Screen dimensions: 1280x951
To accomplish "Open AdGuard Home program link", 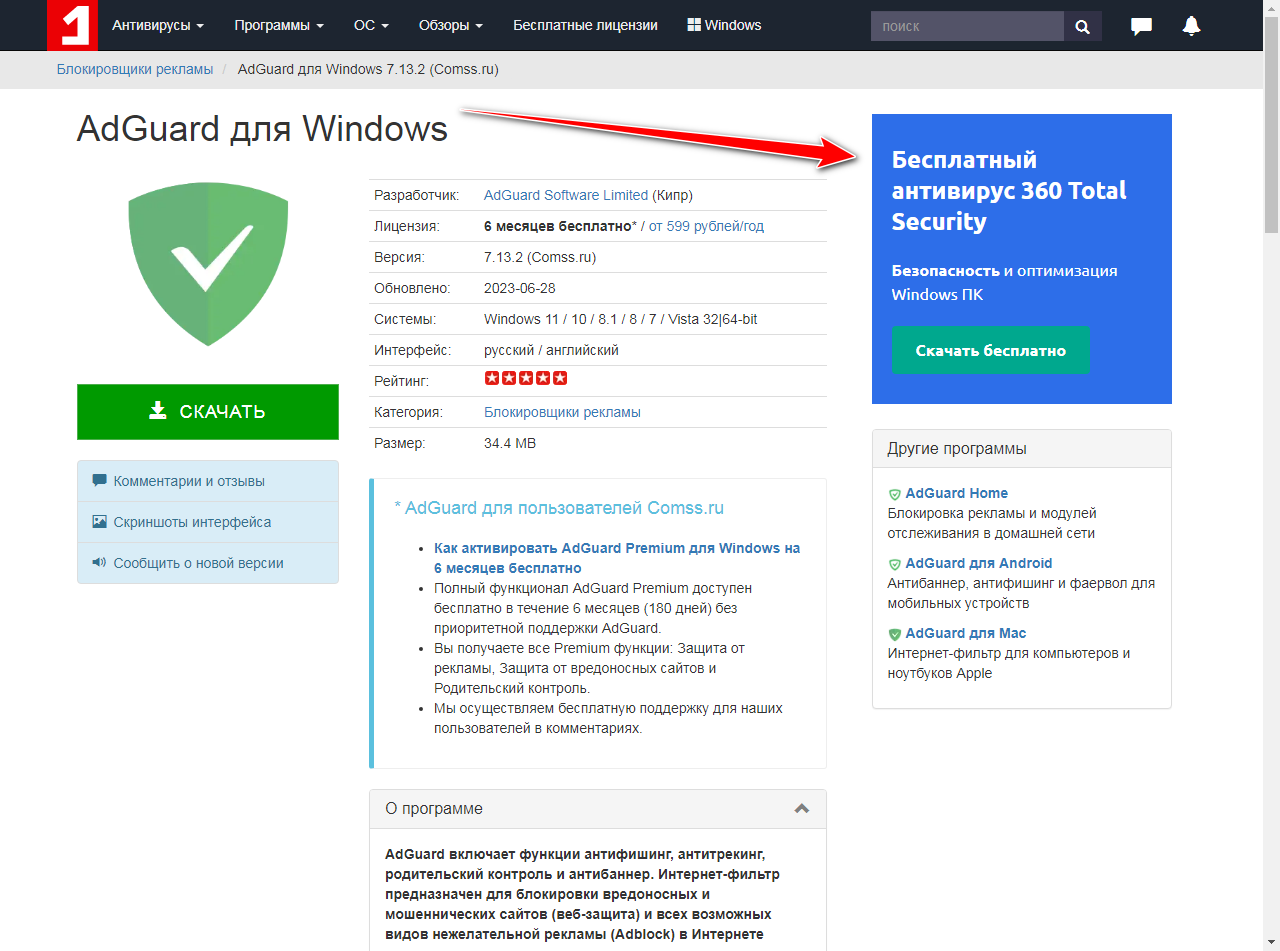I will (x=956, y=493).
